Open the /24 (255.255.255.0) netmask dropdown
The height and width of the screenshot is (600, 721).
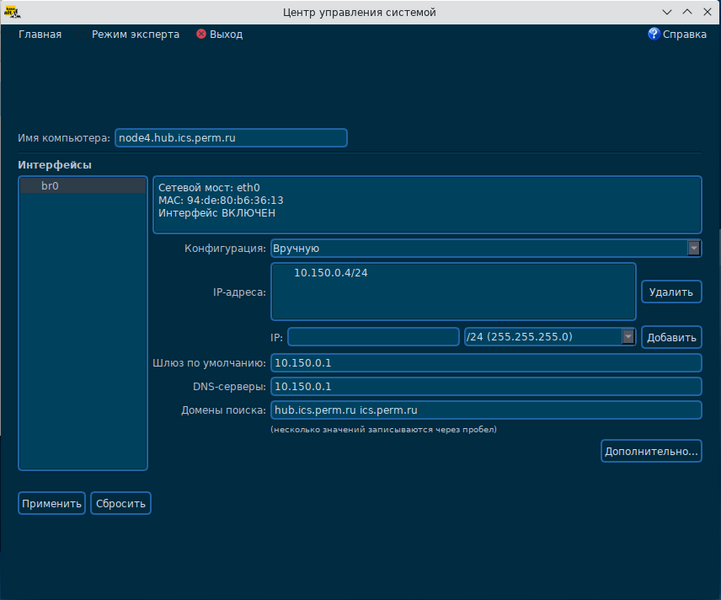550,337
